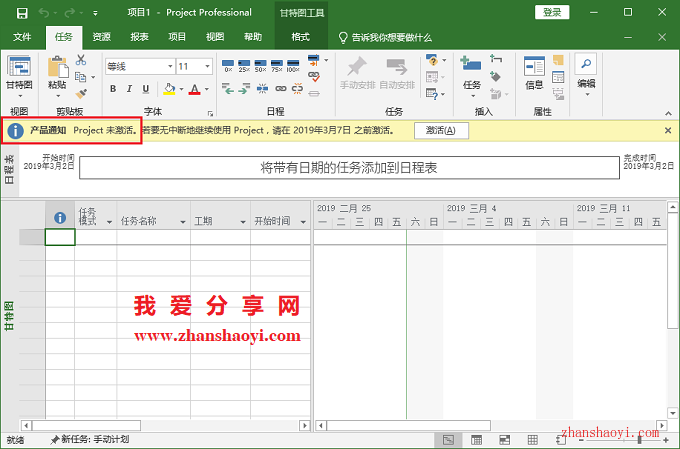Viewport: 680px width, 449px height.
Task: Click the Notes yellow icon in Properties group
Action: tap(558, 60)
